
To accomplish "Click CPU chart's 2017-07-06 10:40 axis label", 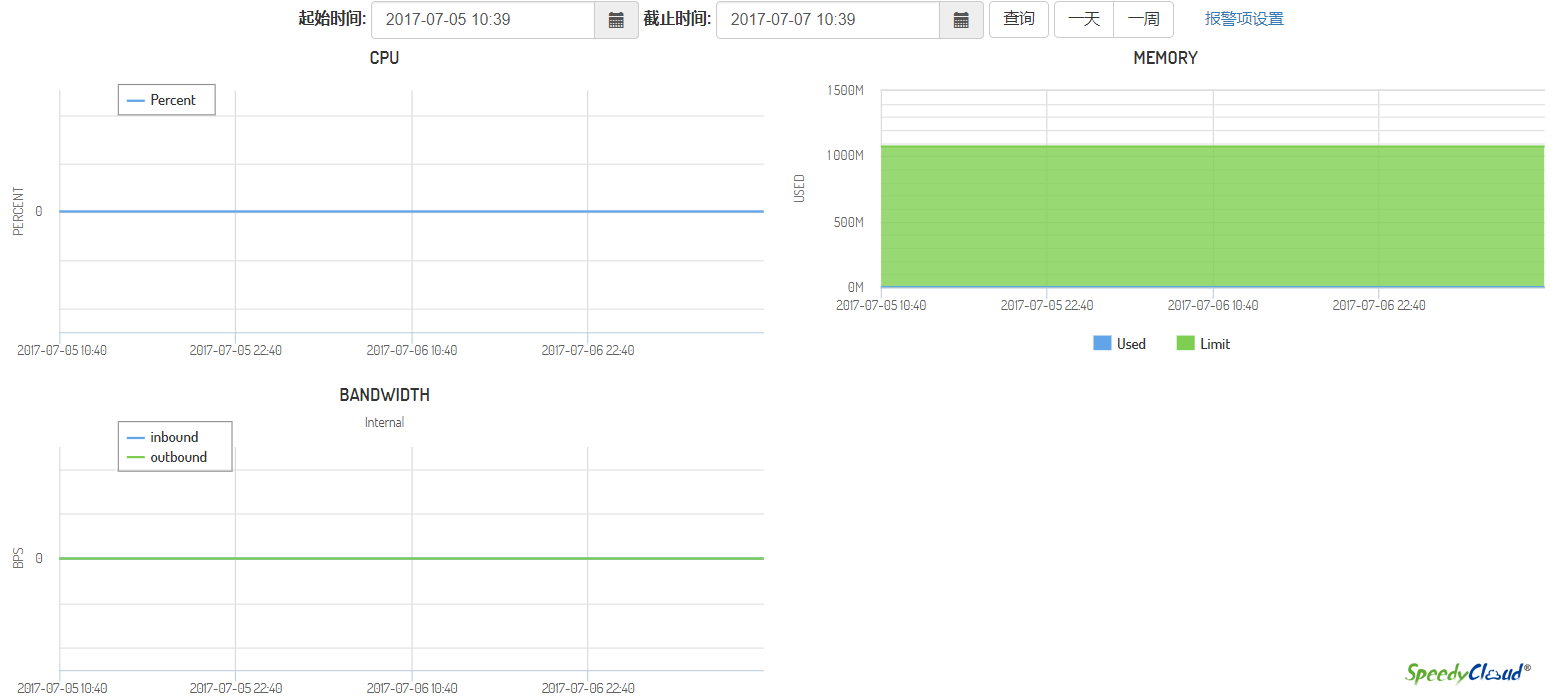I will [412, 351].
